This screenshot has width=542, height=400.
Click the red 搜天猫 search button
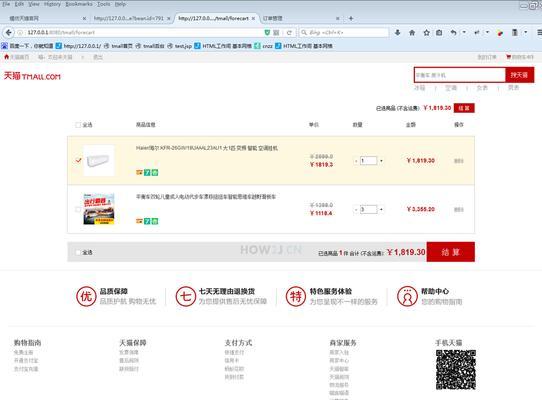(520, 75)
